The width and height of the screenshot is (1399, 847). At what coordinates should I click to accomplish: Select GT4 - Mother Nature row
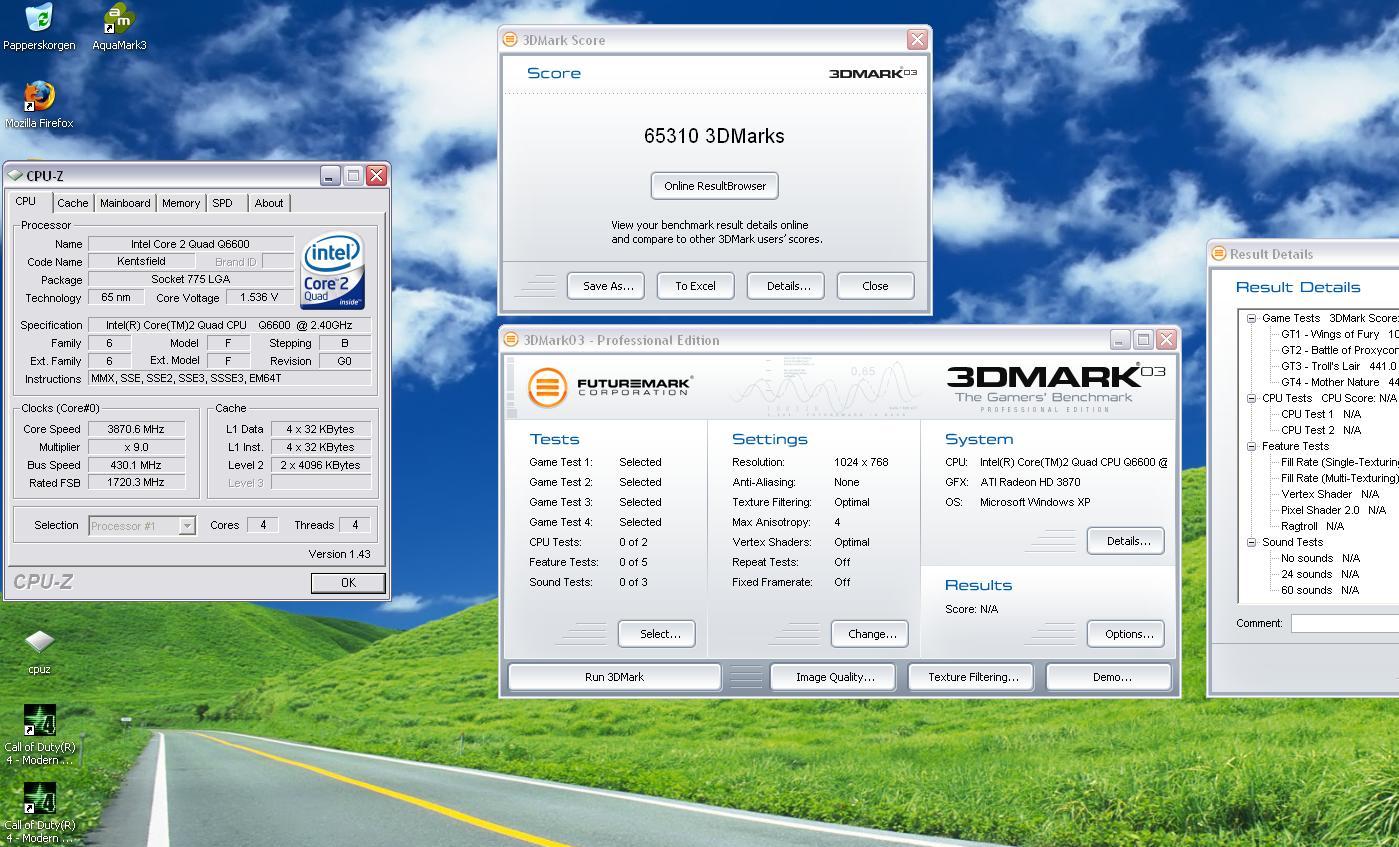point(1339,382)
